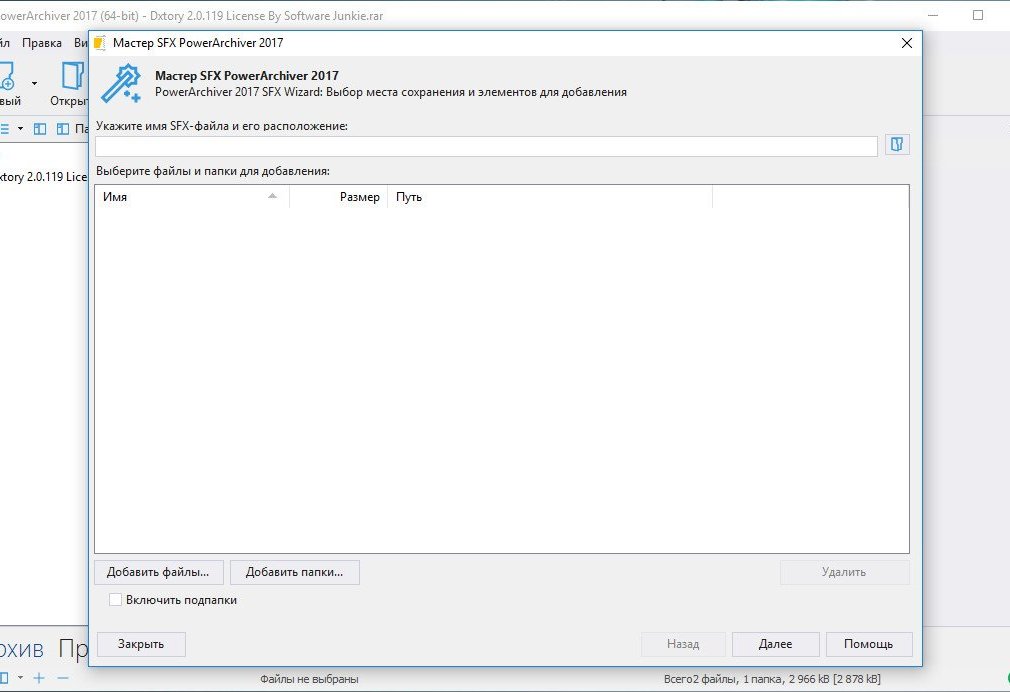The width and height of the screenshot is (1010, 692).
Task: Sort the list by the 'Путь' column header
Action: 550,197
